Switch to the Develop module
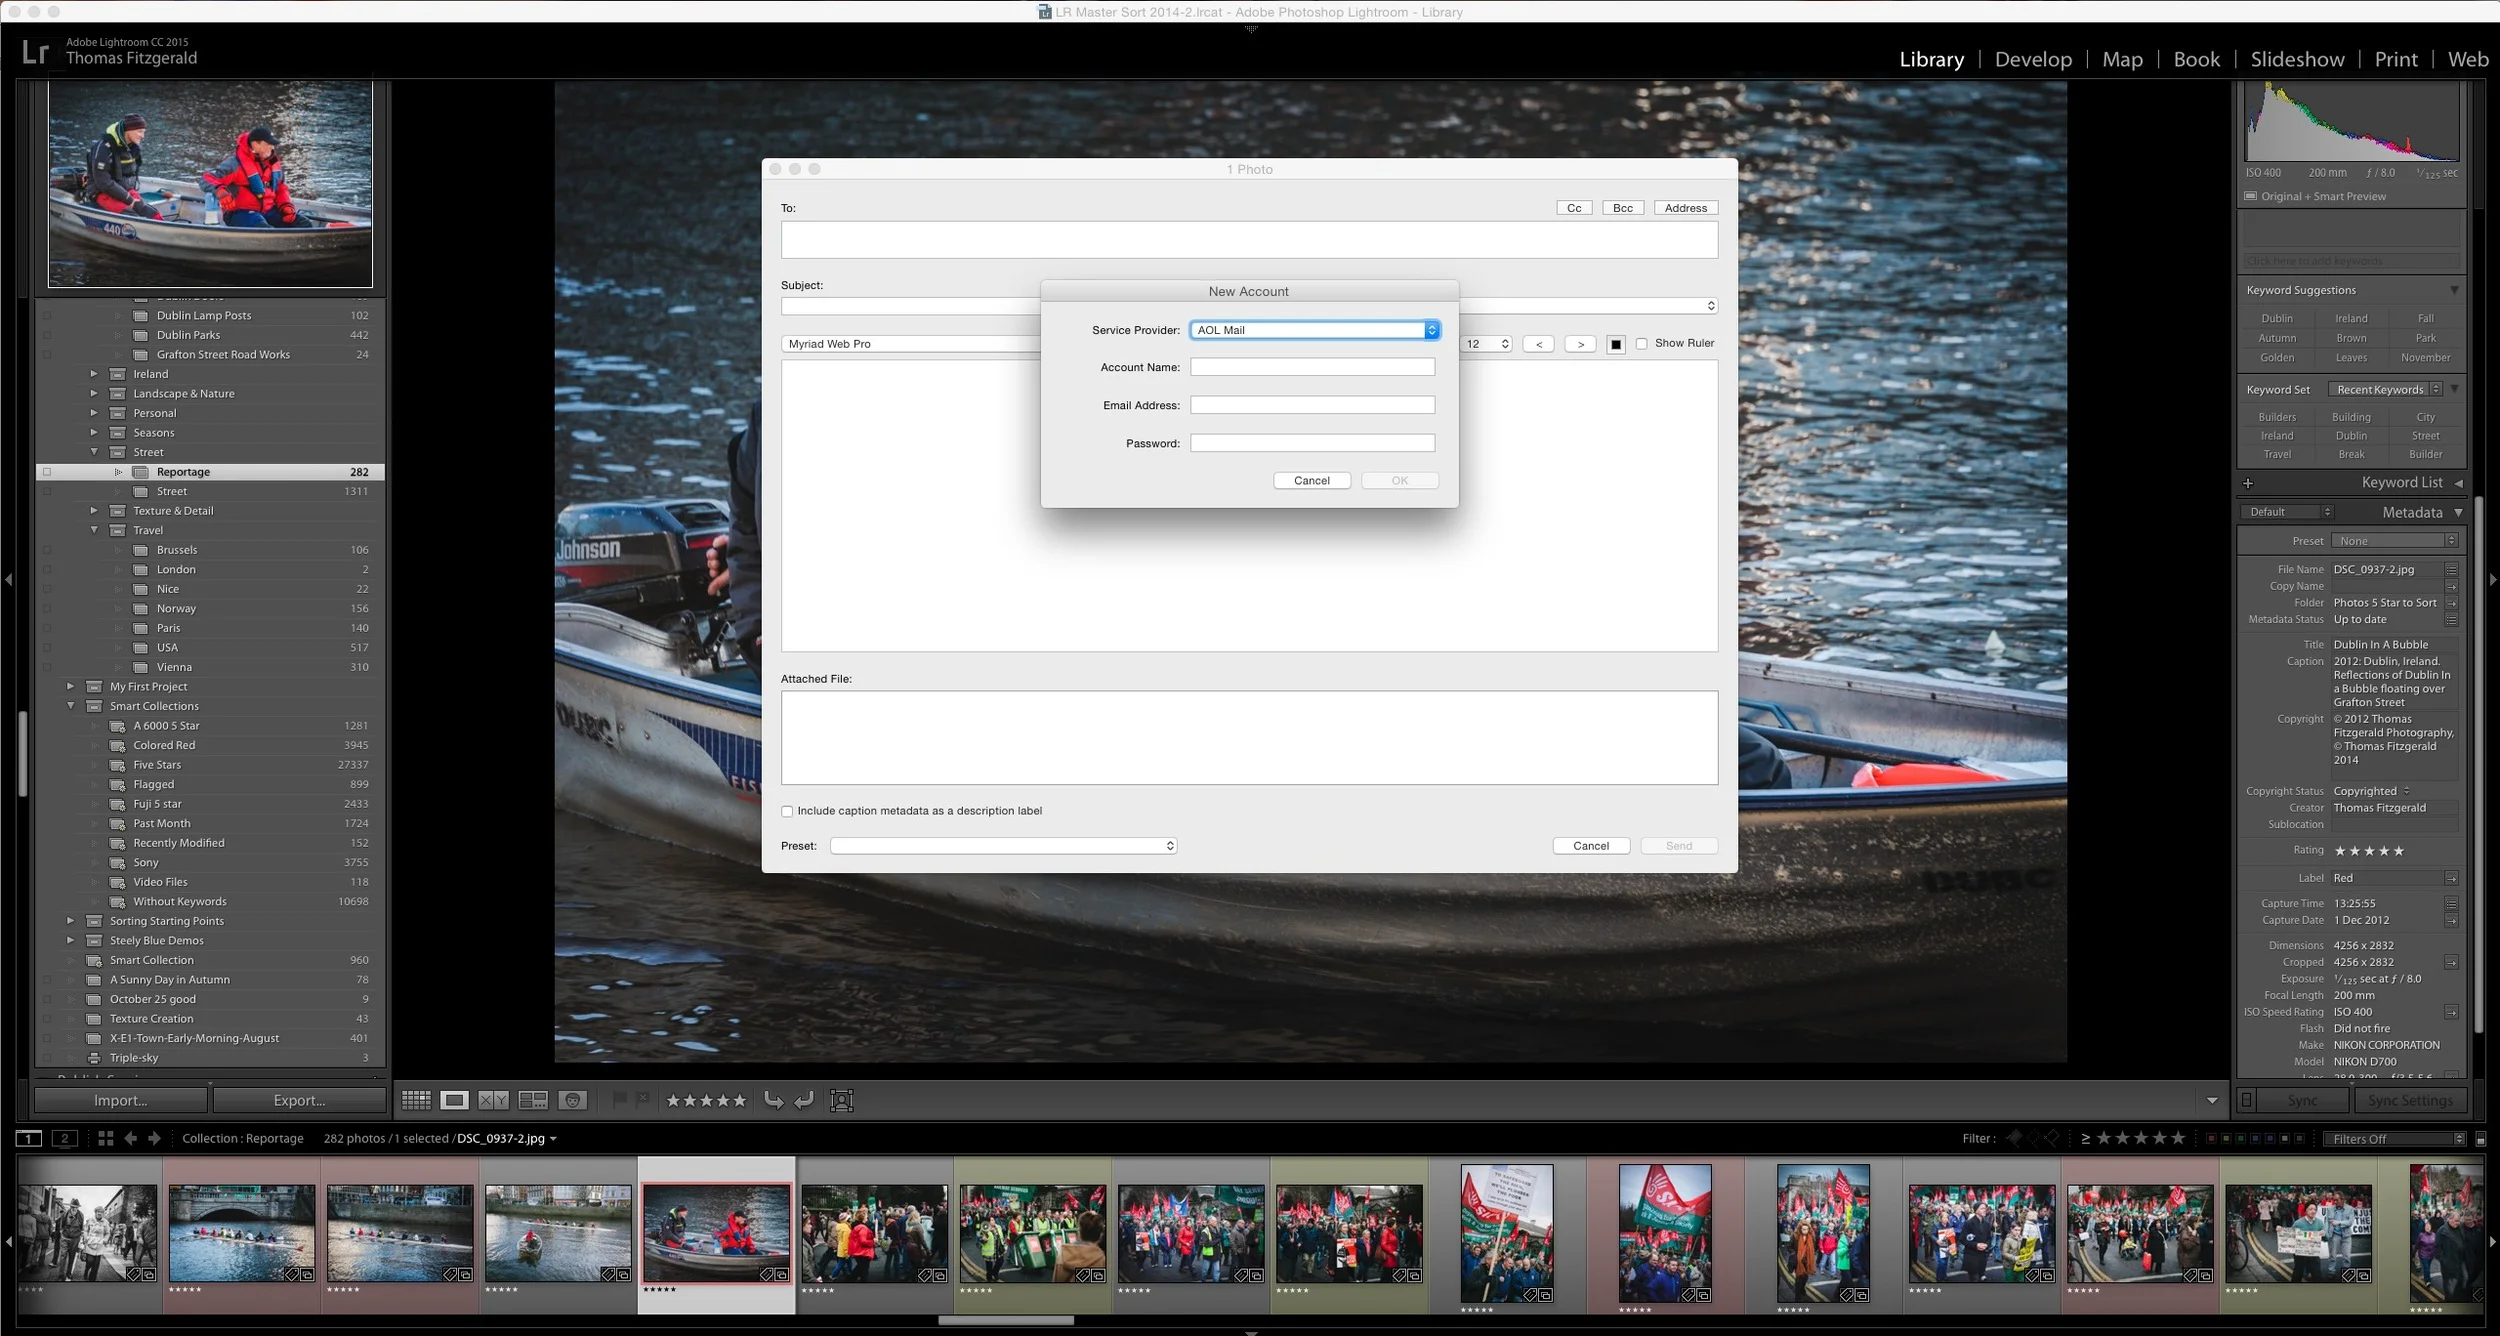Image resolution: width=2500 pixels, height=1336 pixels. tap(2033, 59)
